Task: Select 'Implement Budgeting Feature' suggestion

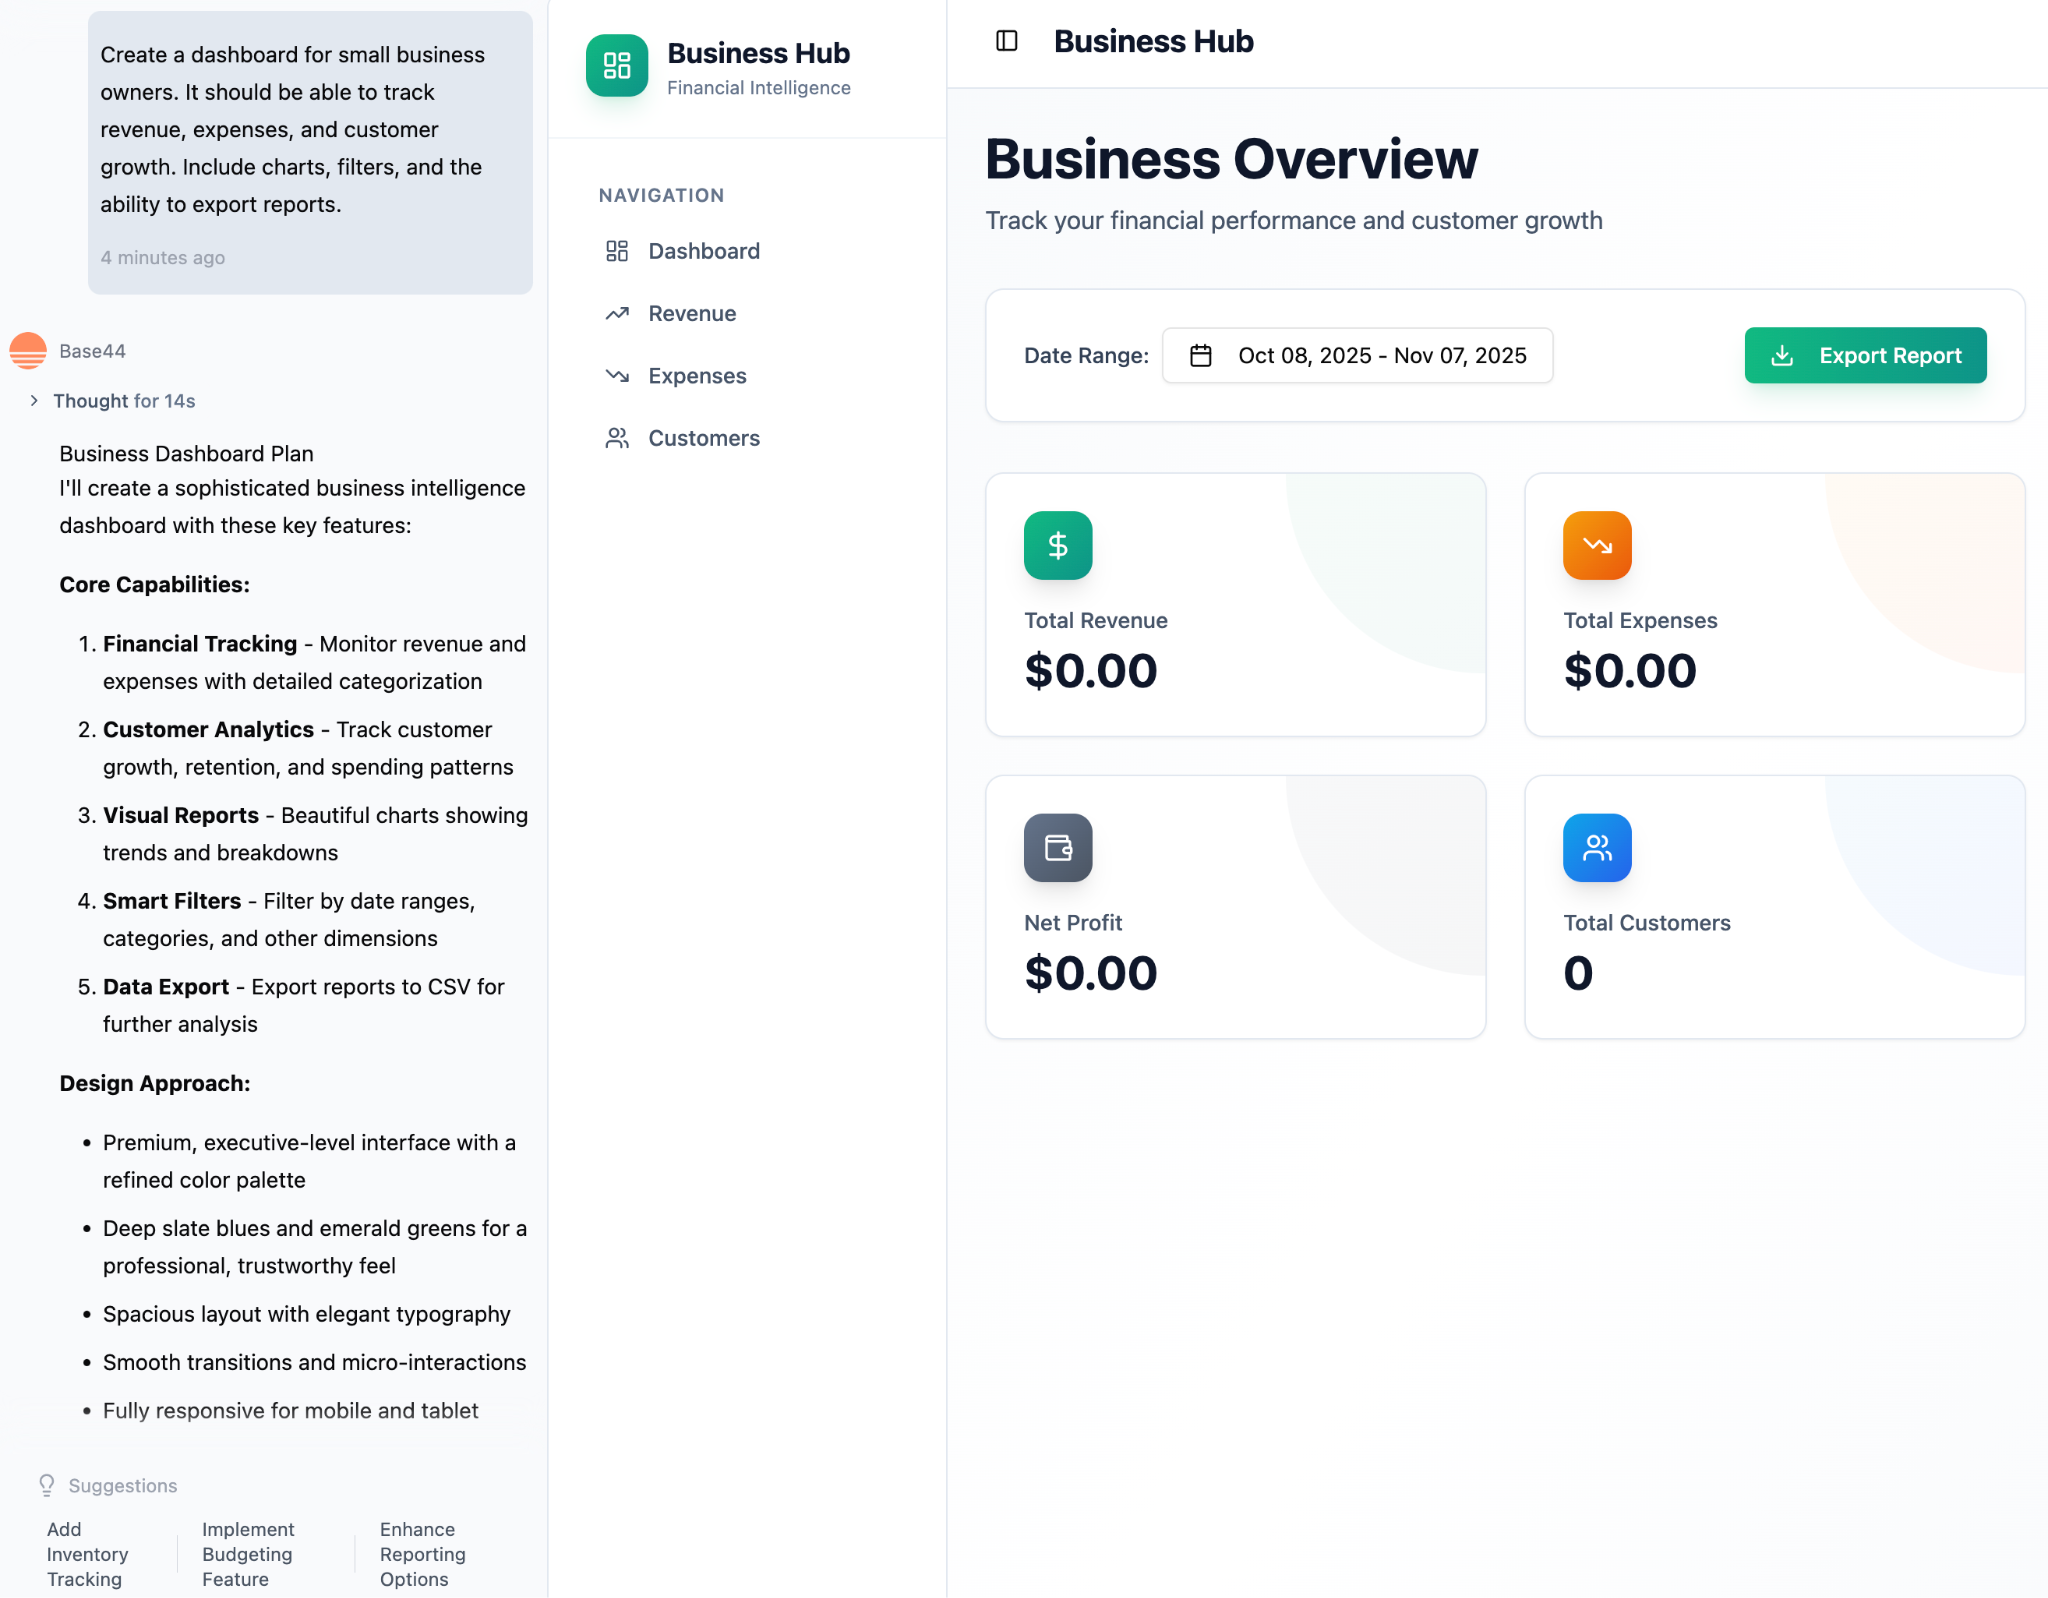Action: [x=247, y=1554]
